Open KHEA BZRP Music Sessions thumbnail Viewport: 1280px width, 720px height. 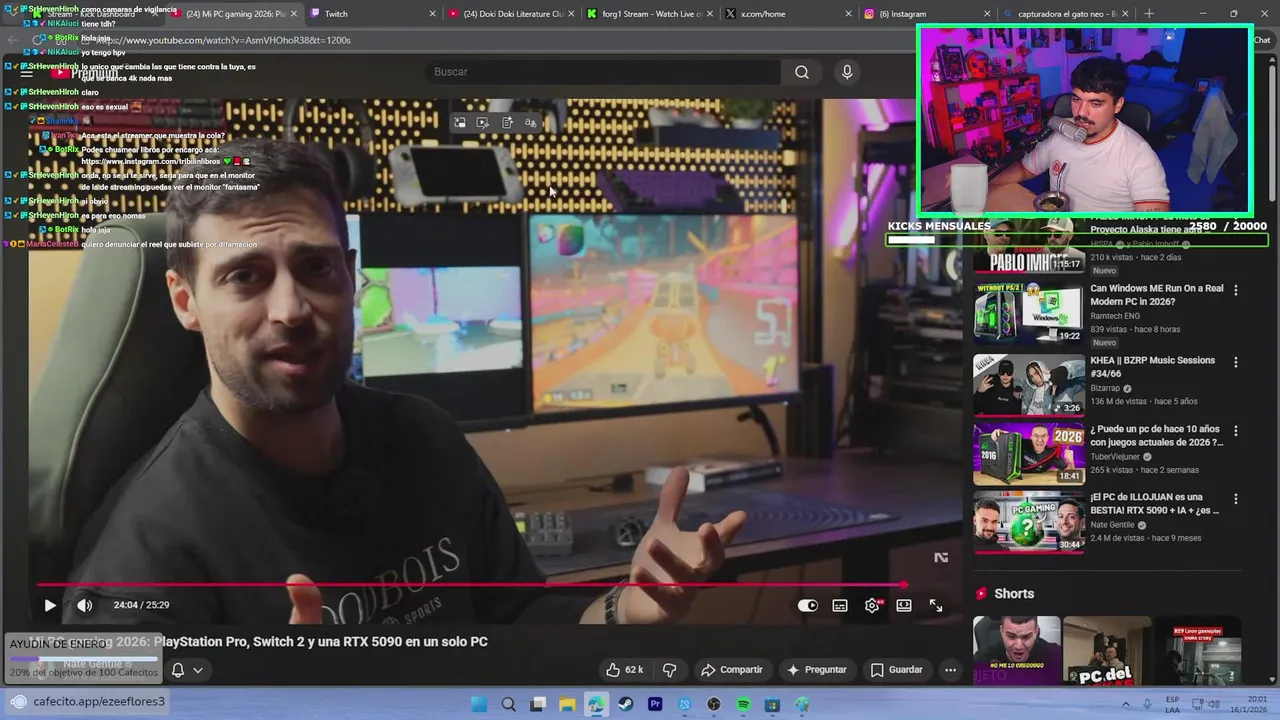pyautogui.click(x=1029, y=385)
